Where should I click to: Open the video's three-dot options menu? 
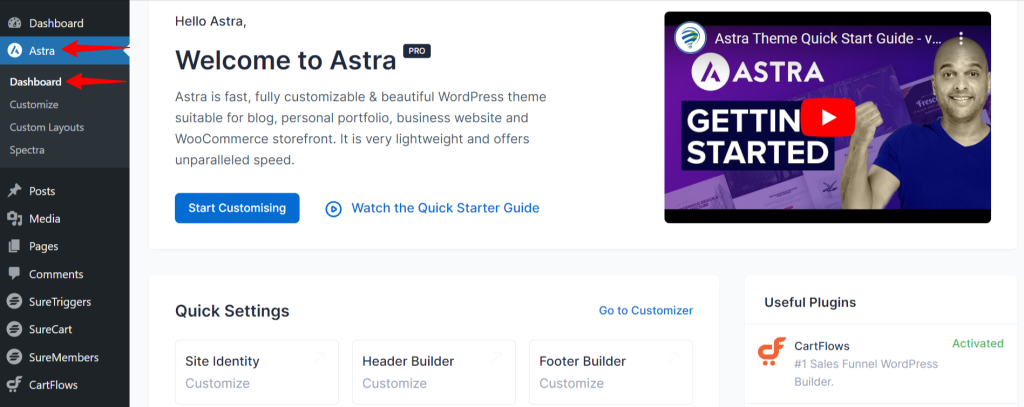coord(961,38)
